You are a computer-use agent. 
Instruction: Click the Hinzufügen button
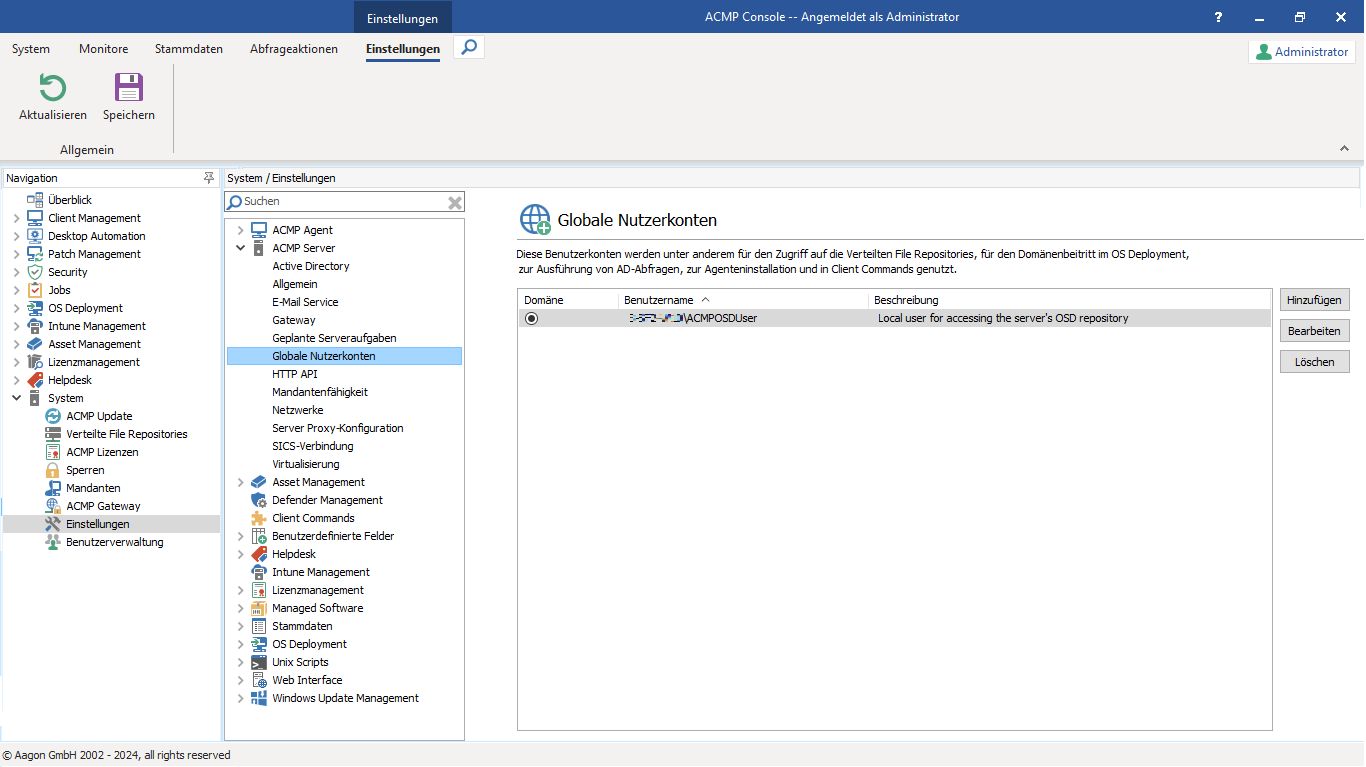1314,299
